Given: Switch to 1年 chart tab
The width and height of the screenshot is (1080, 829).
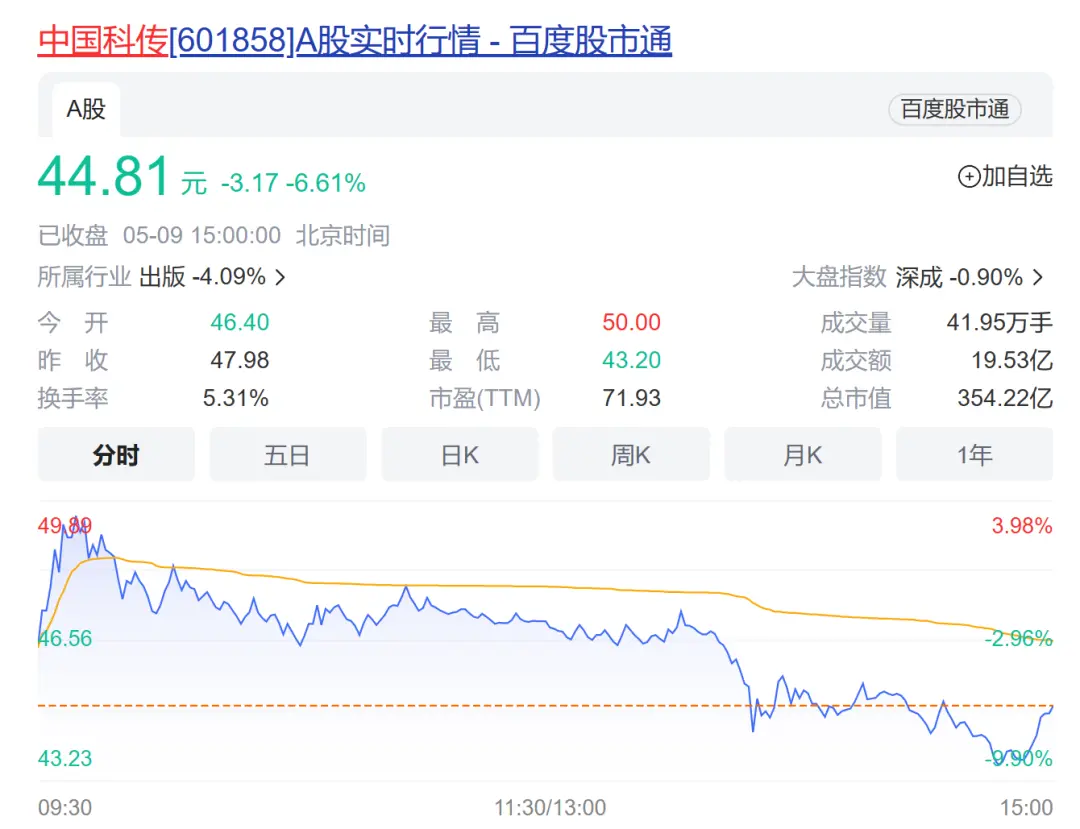Looking at the screenshot, I should click(x=975, y=454).
